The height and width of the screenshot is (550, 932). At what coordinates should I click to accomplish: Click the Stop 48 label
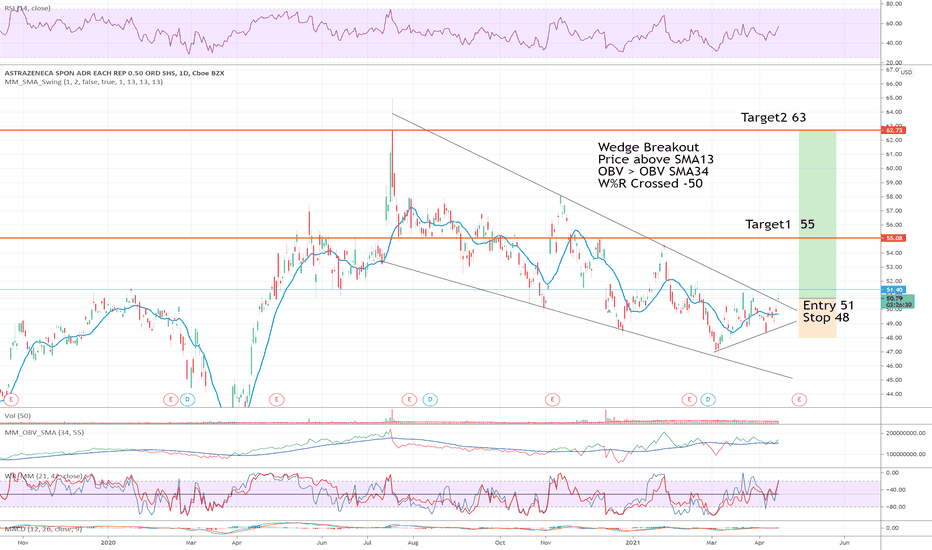tap(826, 318)
